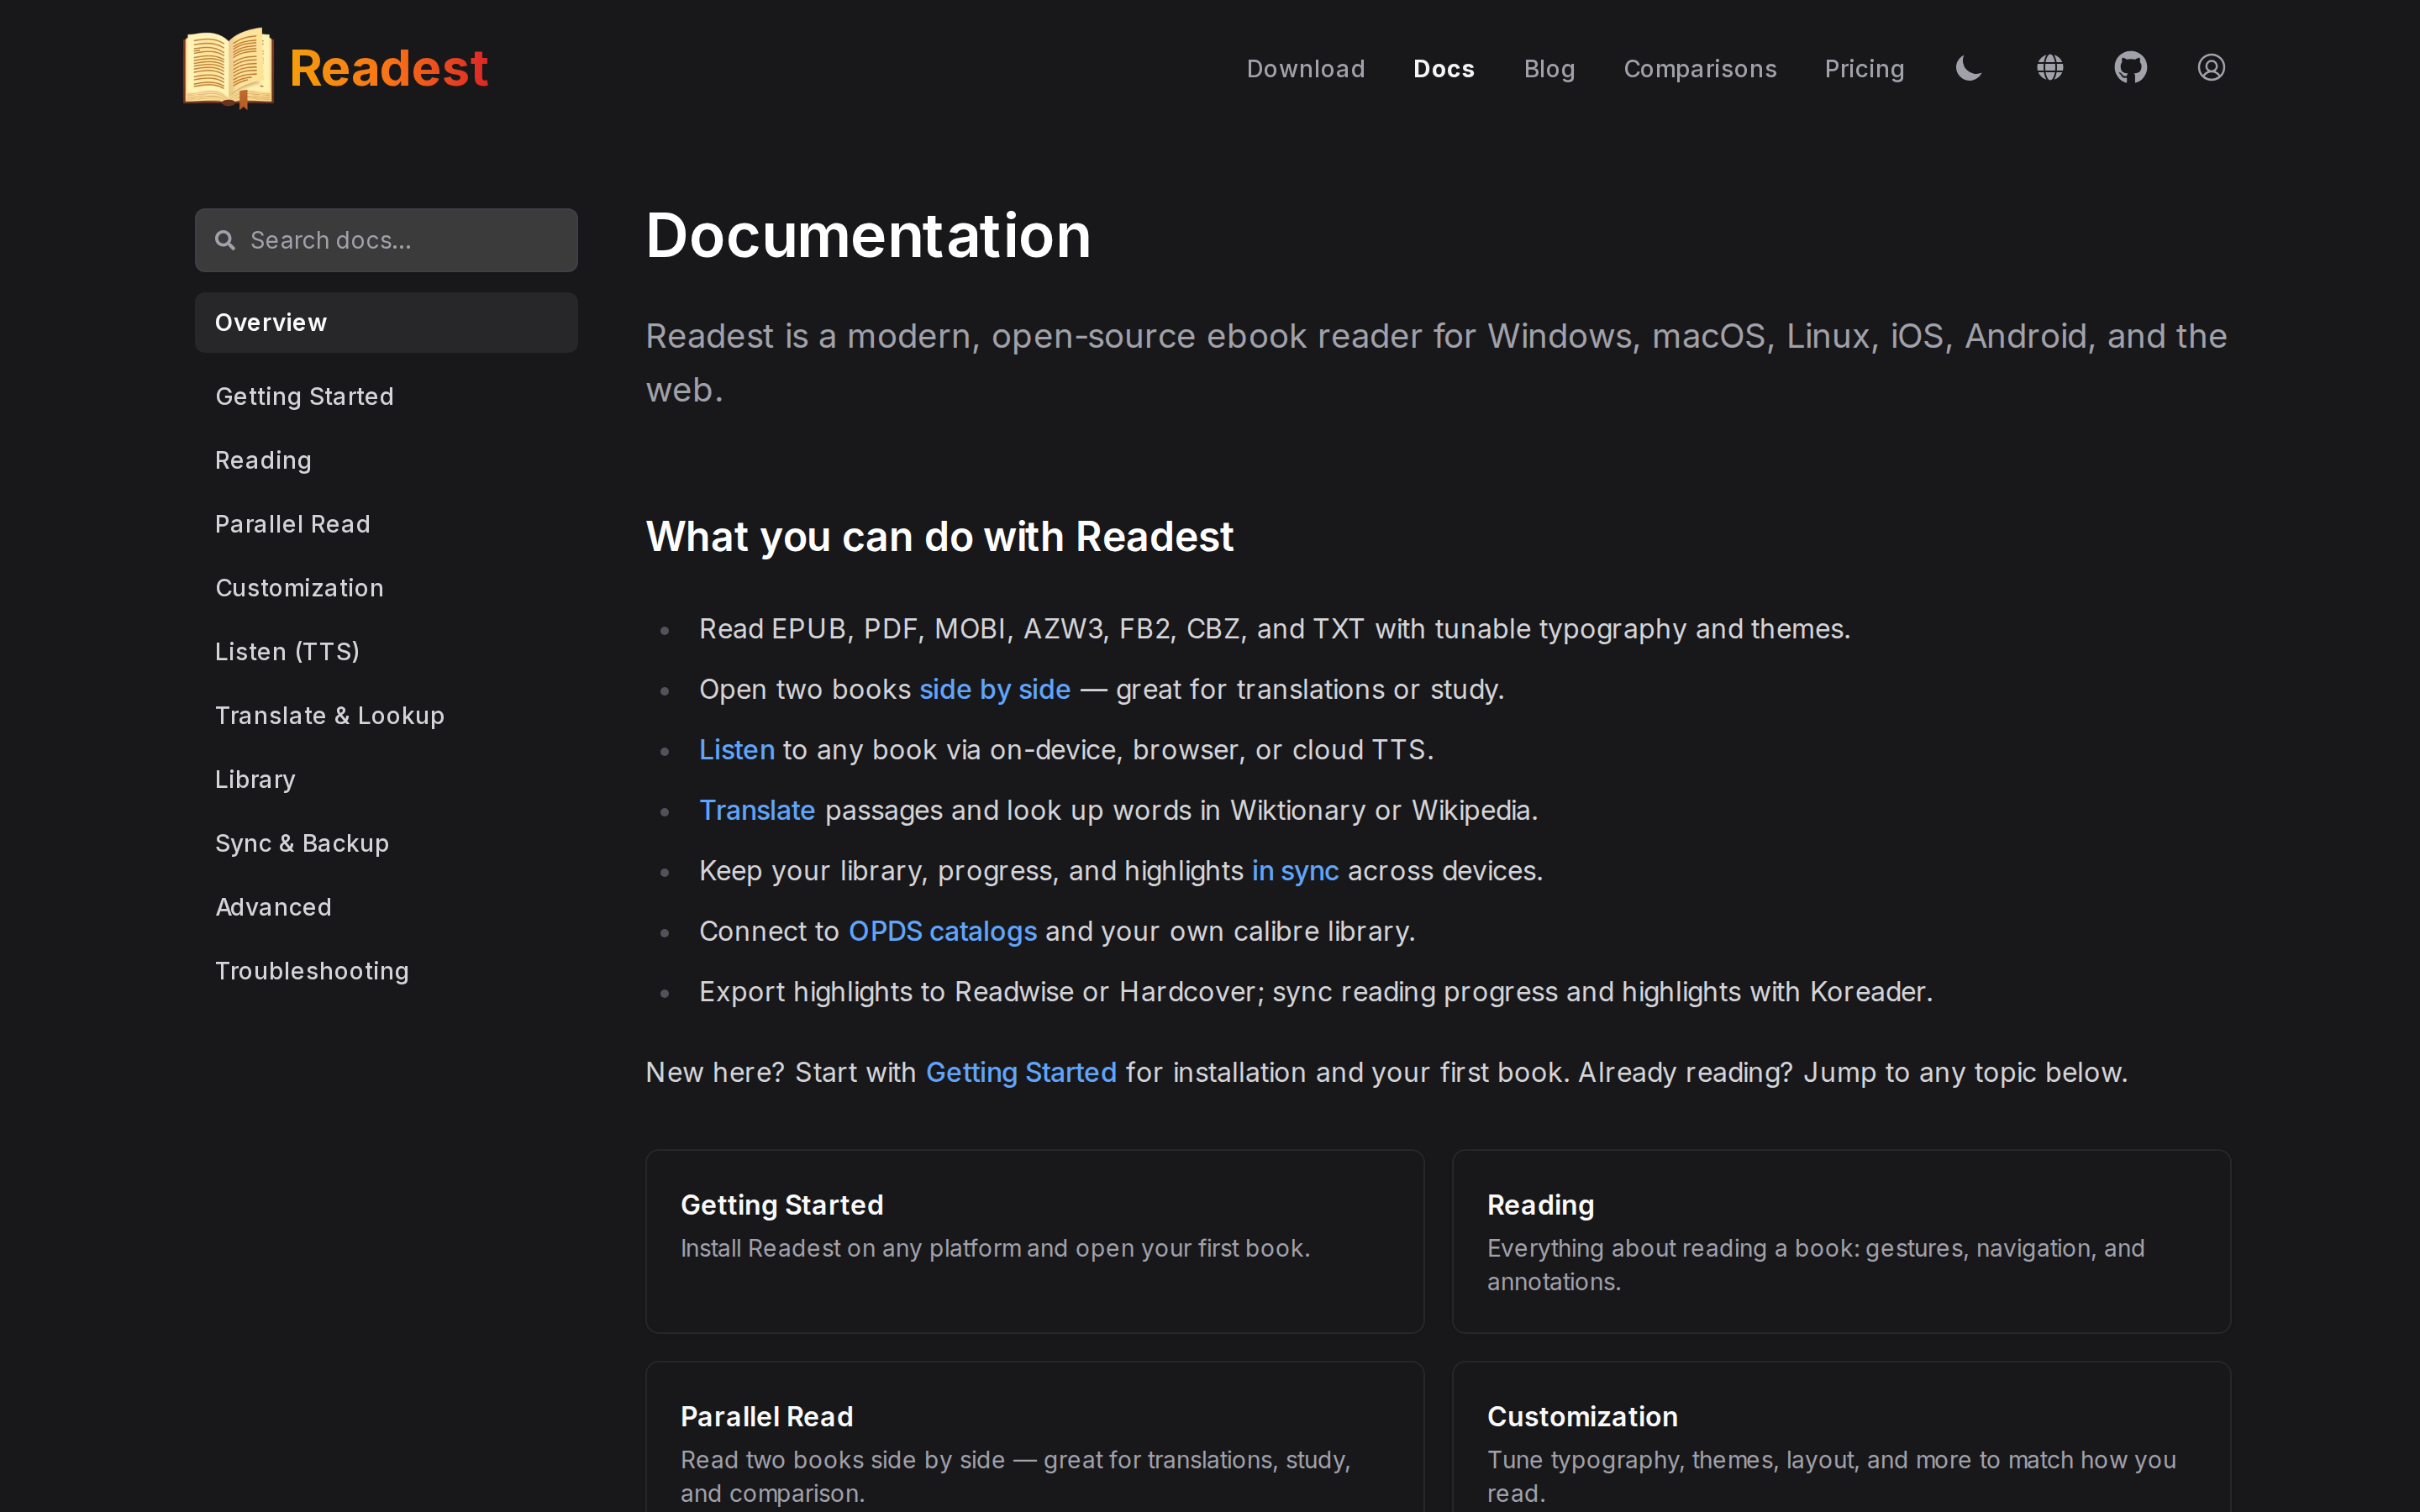This screenshot has height=1512, width=2420.
Task: Click the 'Documentation' page heading
Action: click(x=868, y=236)
